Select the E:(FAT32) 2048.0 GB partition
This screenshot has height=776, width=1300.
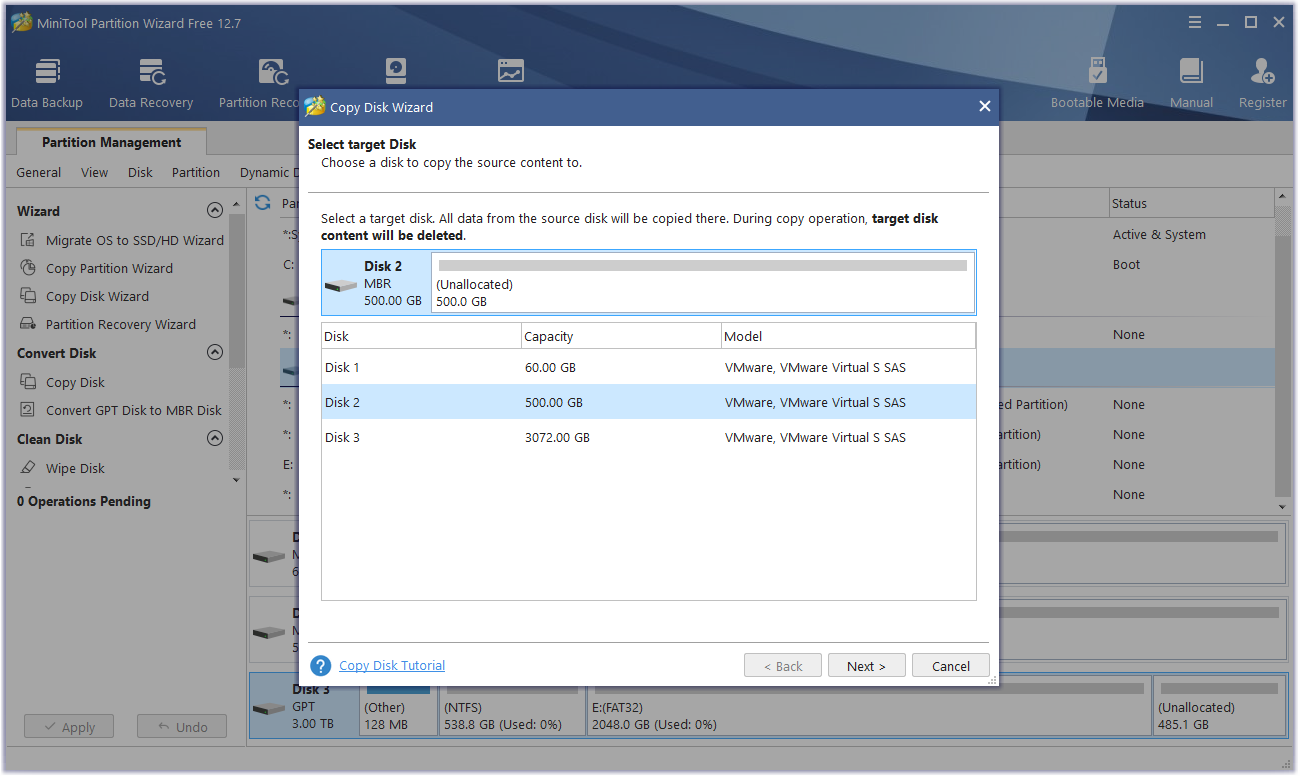pyautogui.click(x=869, y=706)
